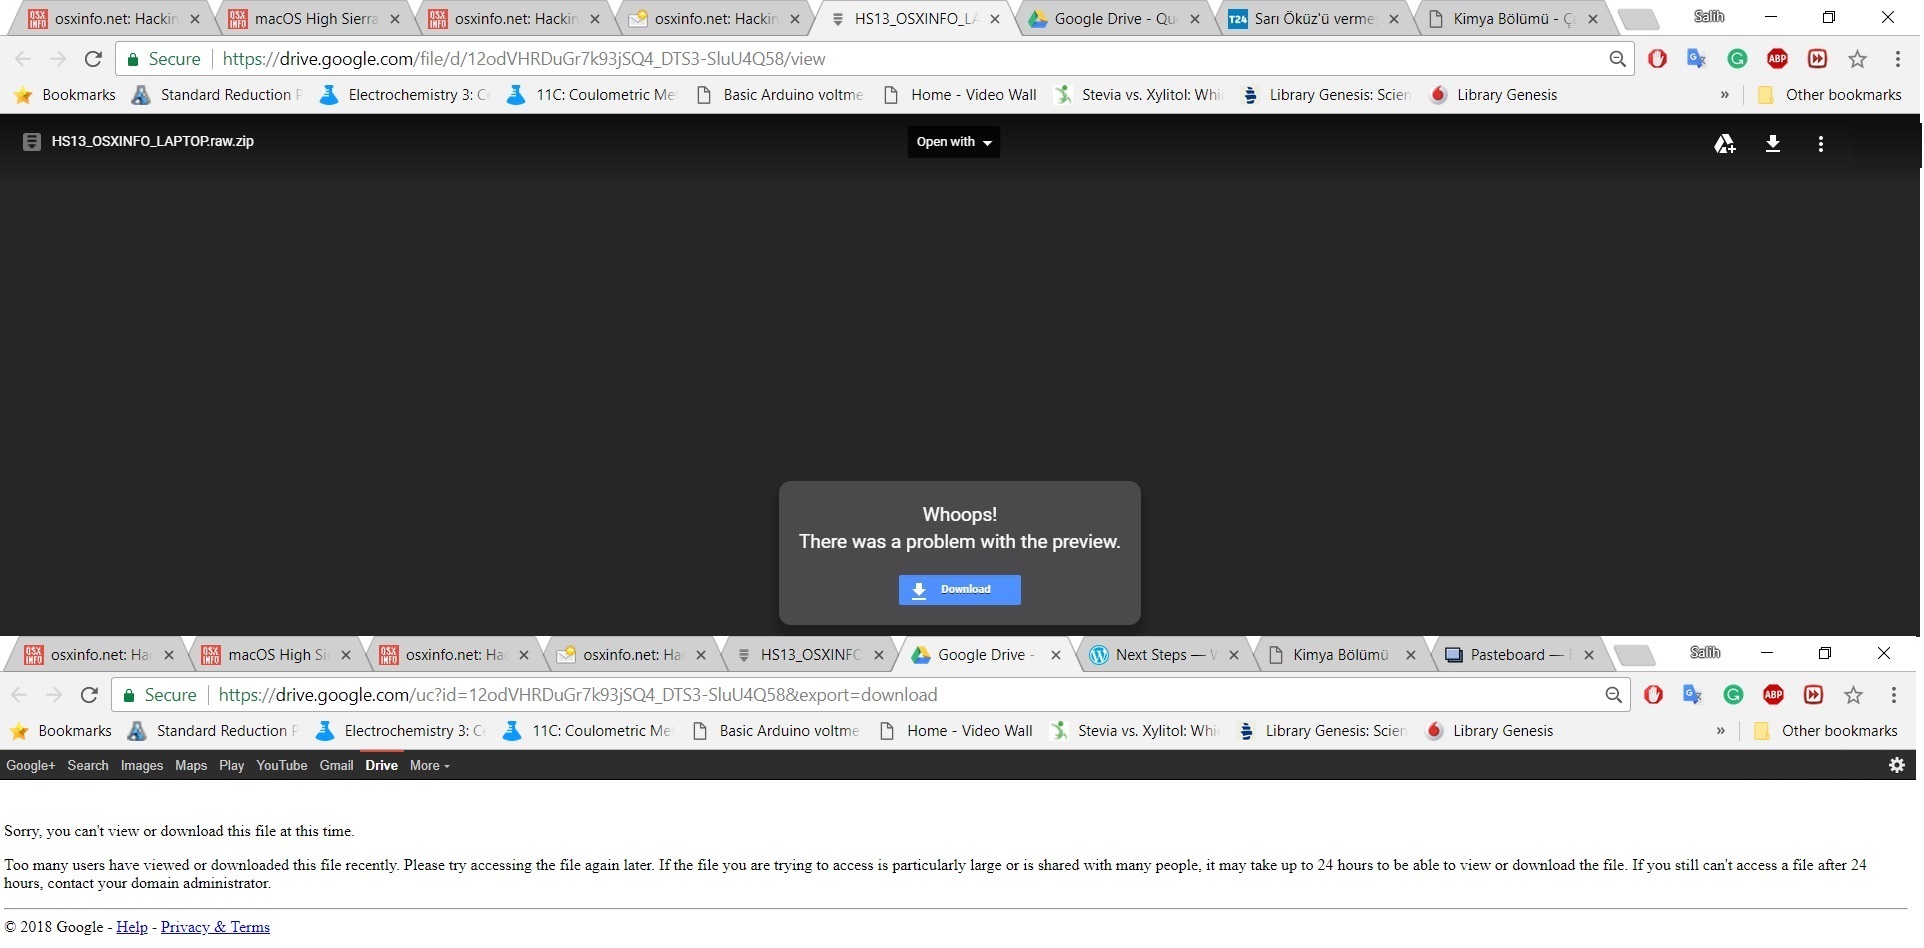
Task: Open the Adblock Plus (ABP) extension
Action: pyautogui.click(x=1777, y=59)
